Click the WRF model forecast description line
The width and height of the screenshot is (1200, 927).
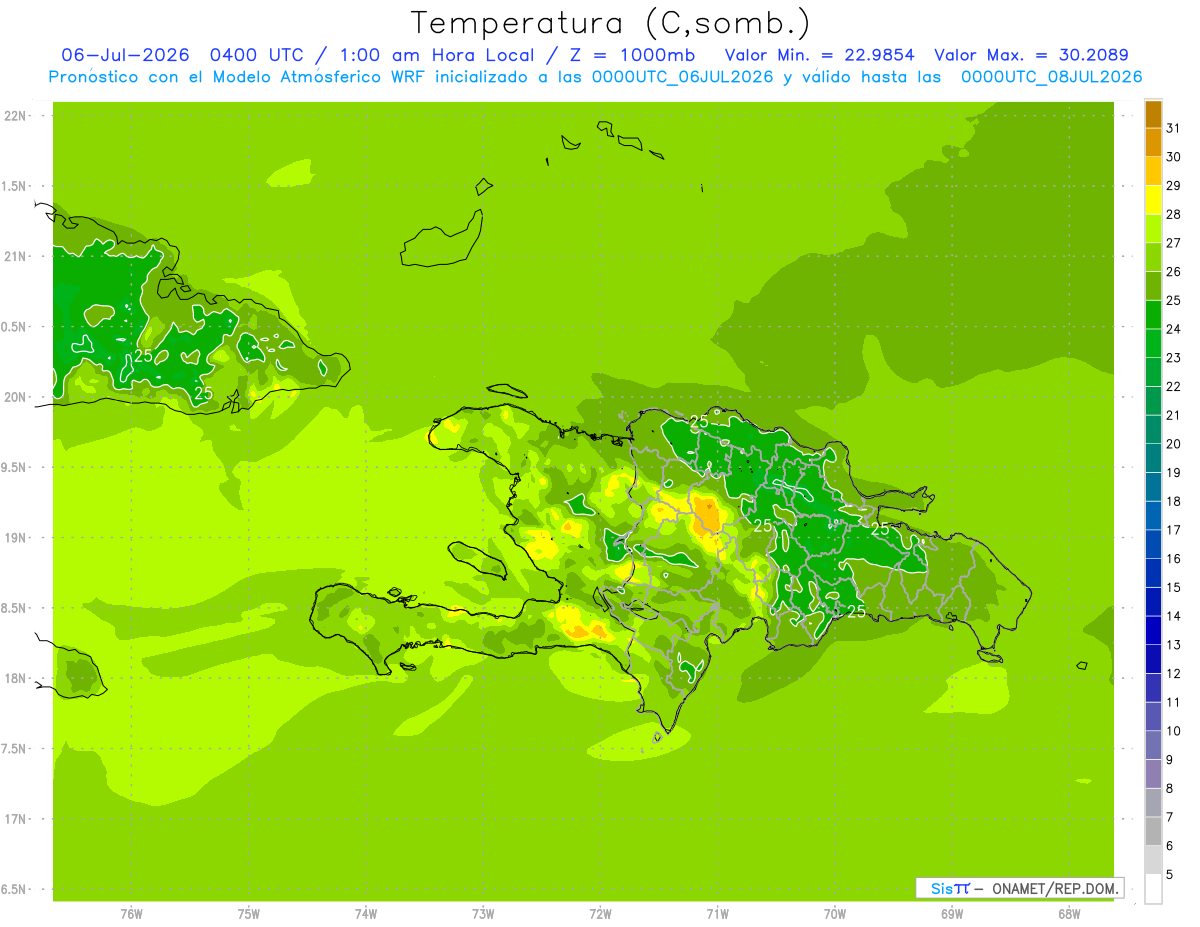pyautogui.click(x=595, y=77)
